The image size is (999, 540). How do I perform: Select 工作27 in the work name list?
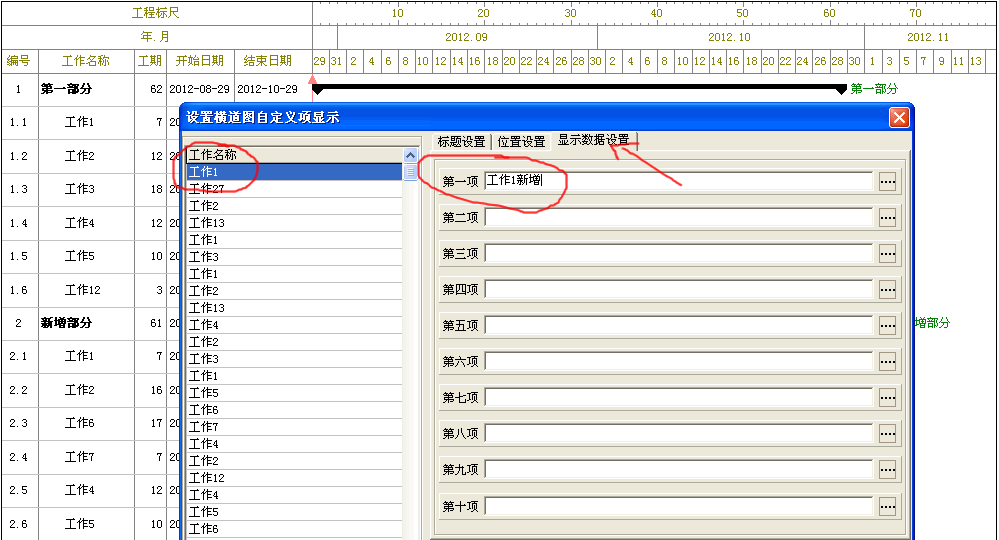click(294, 189)
